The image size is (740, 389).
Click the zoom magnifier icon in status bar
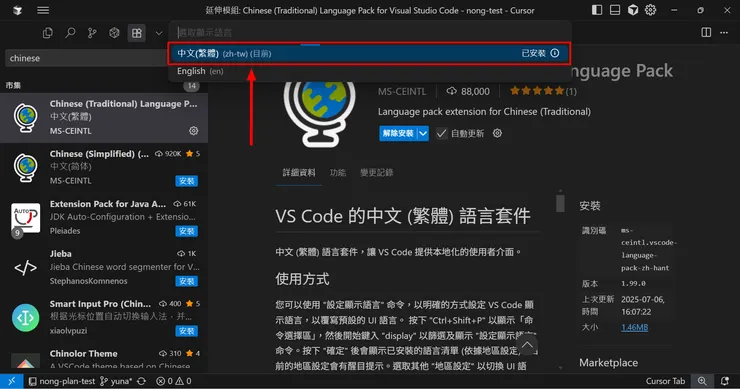pos(702,381)
